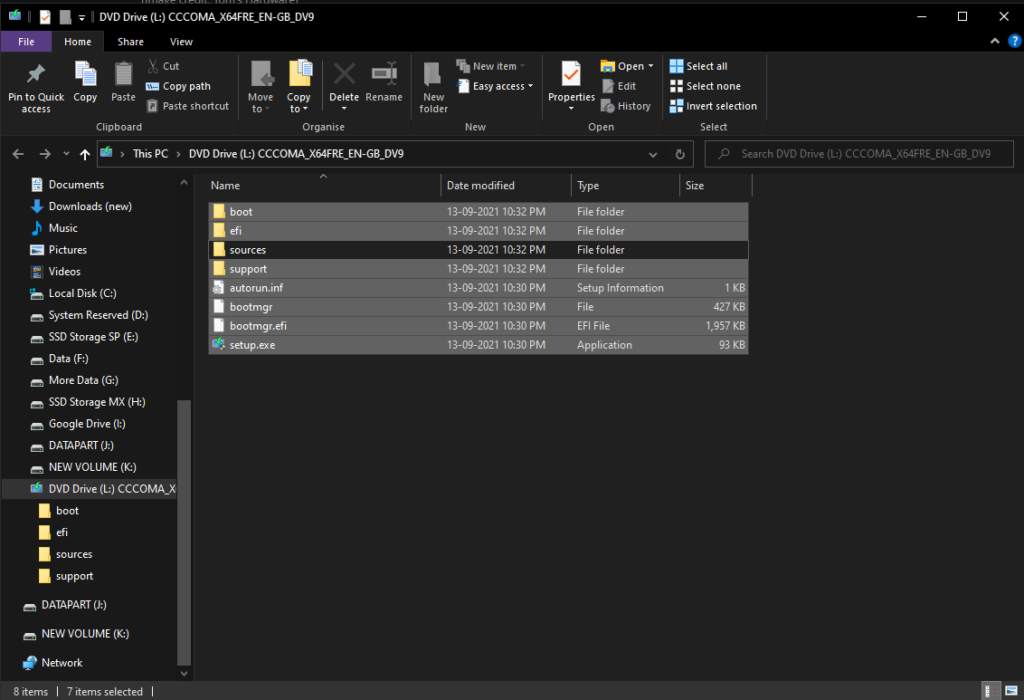This screenshot has width=1024, height=700.
Task: Create a New folder from the ribbon
Action: 432,86
